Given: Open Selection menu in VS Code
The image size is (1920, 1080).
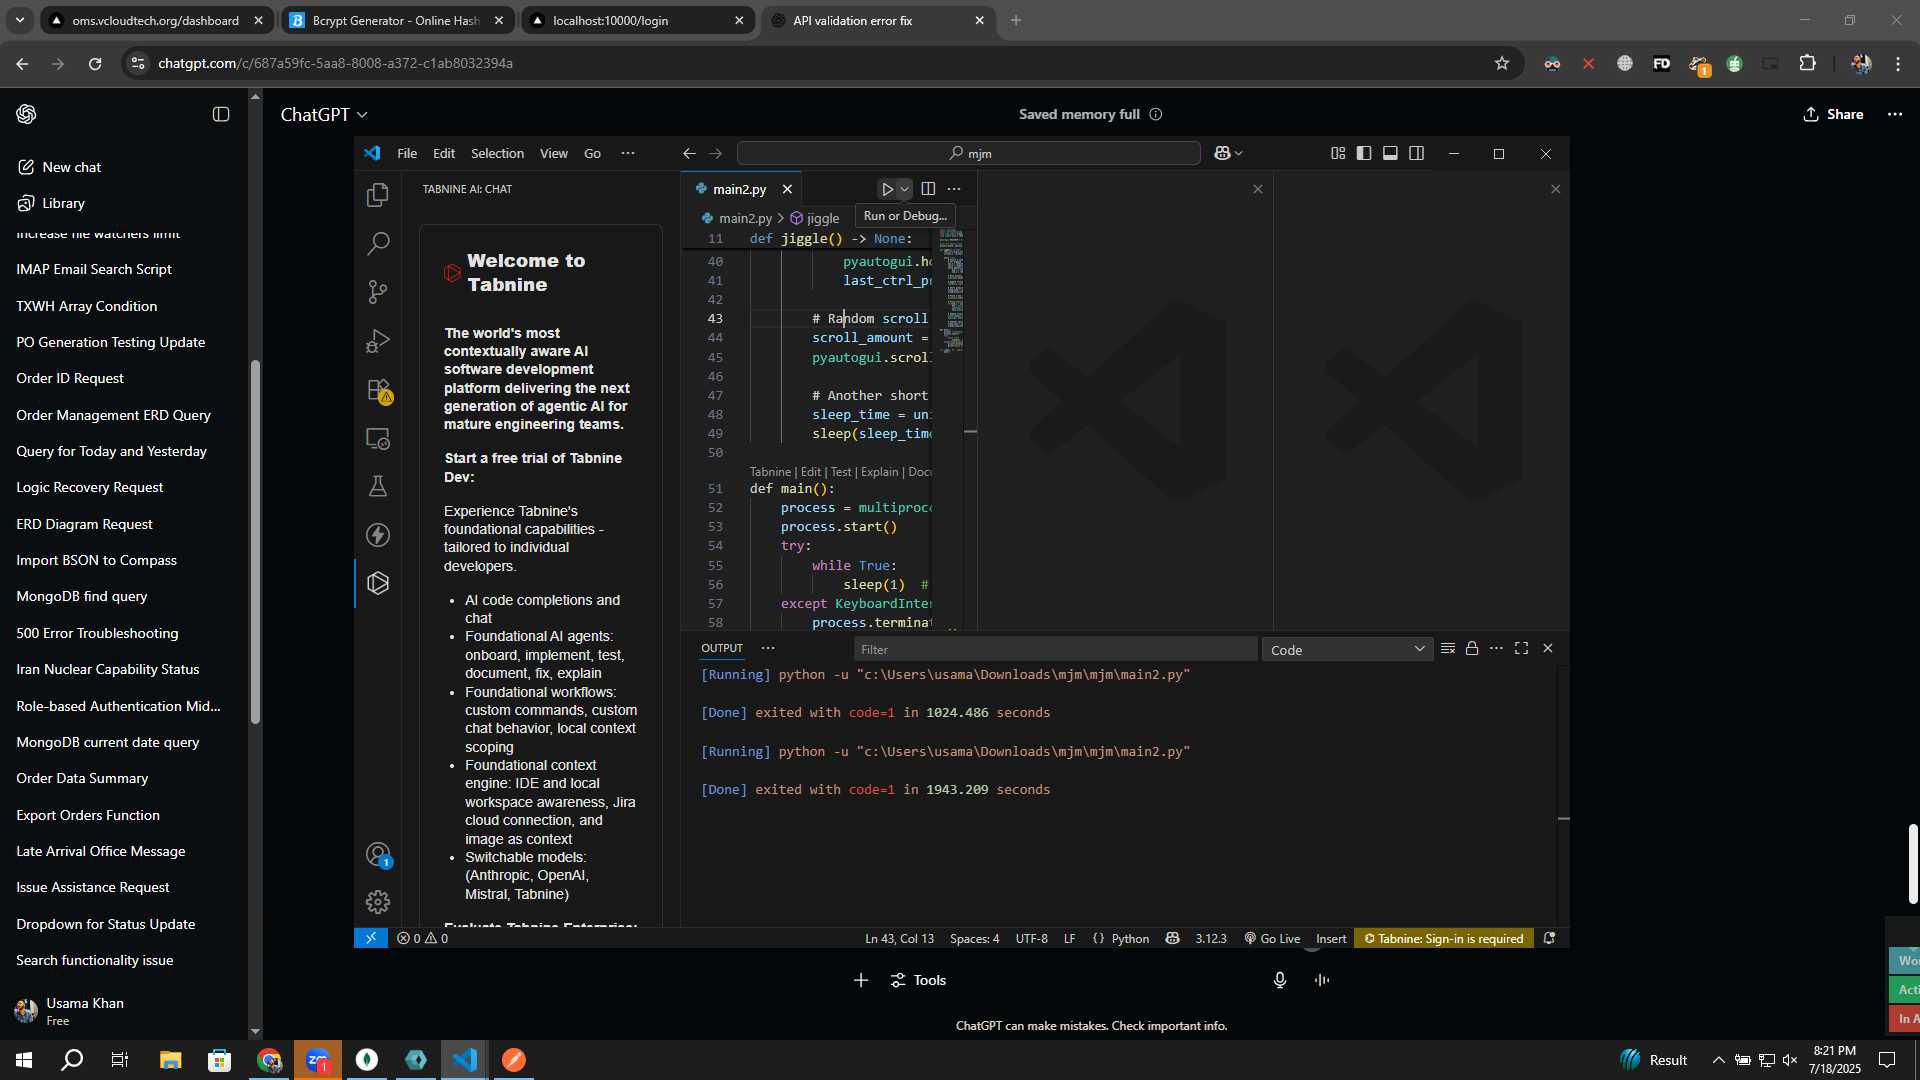Looking at the screenshot, I should [x=497, y=153].
